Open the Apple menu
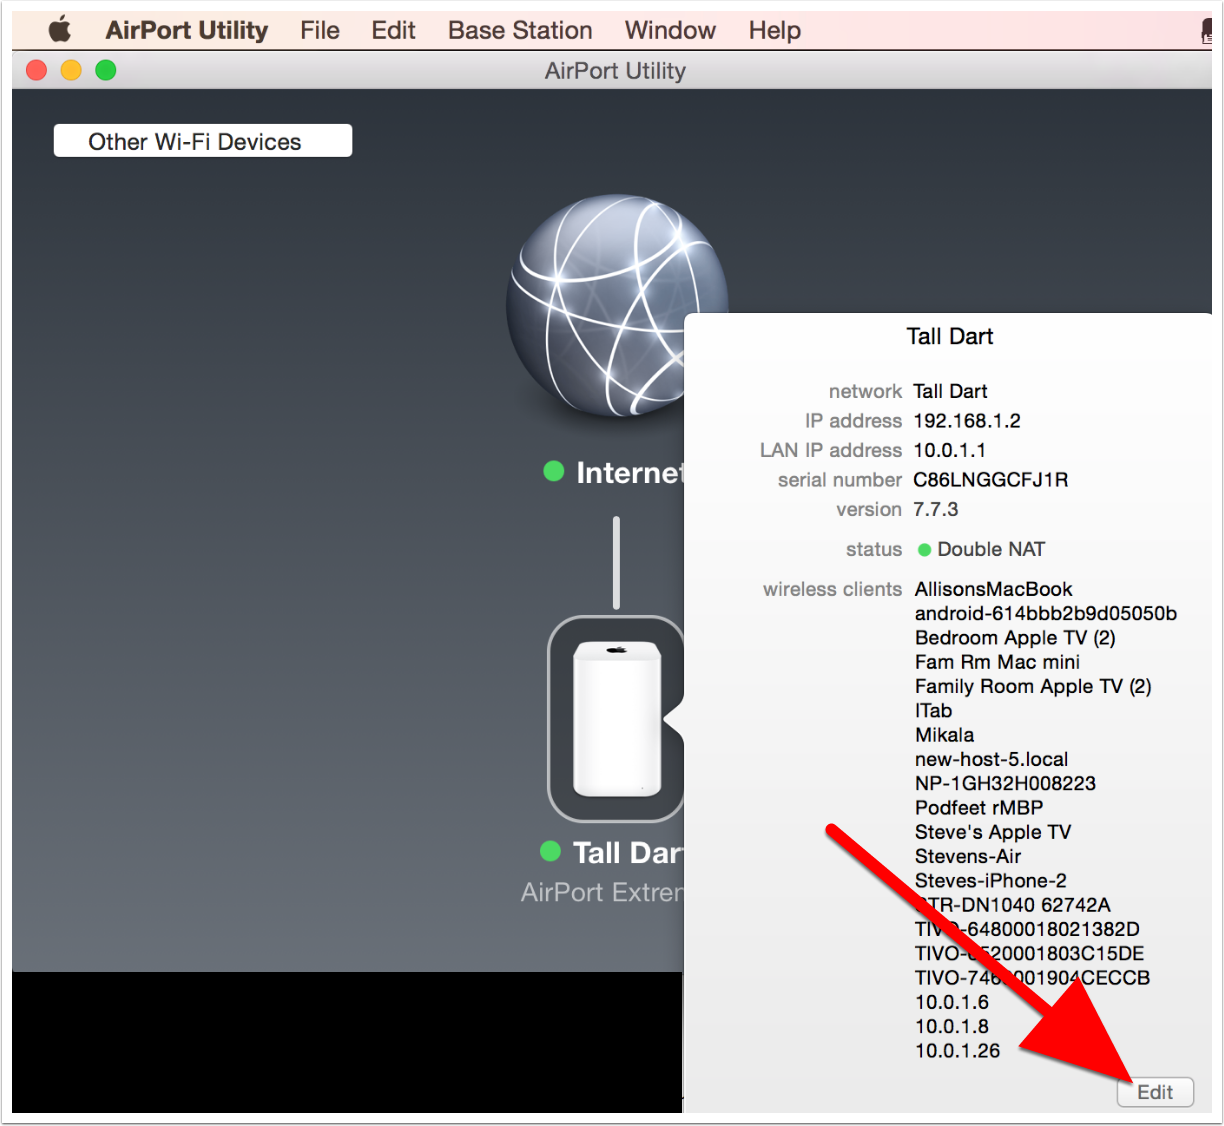 pyautogui.click(x=60, y=30)
